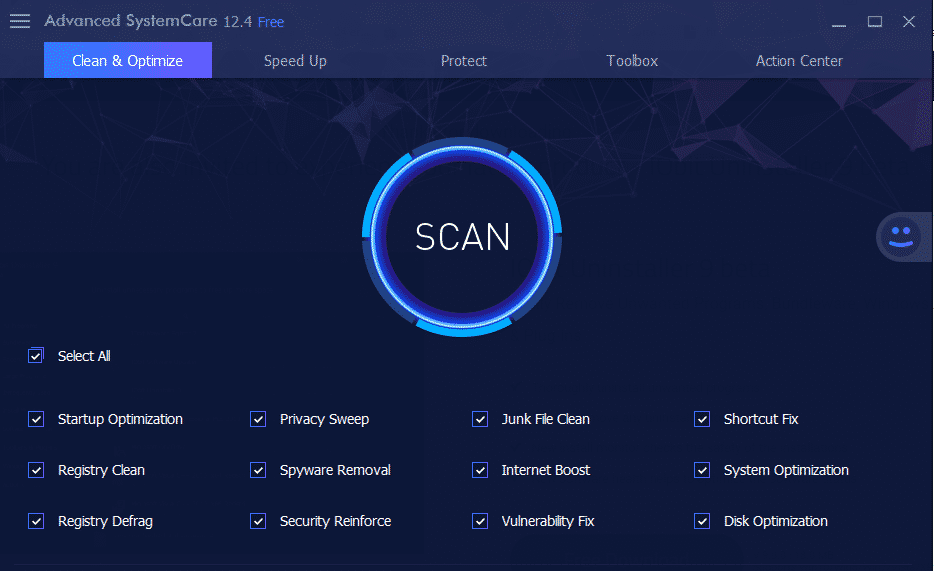Go to the Protect tab
934x571 pixels.
[463, 61]
